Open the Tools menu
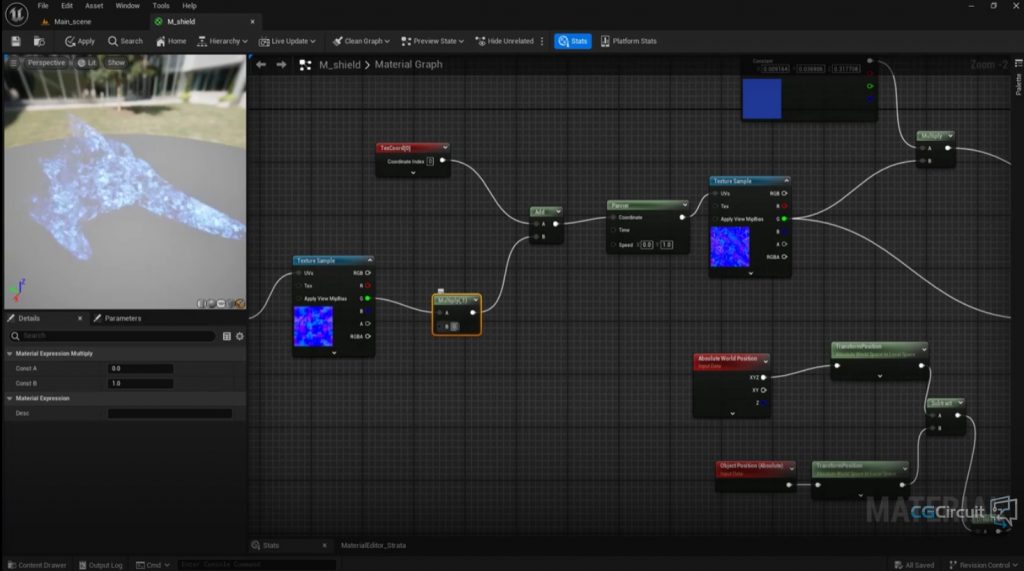 [x=161, y=6]
